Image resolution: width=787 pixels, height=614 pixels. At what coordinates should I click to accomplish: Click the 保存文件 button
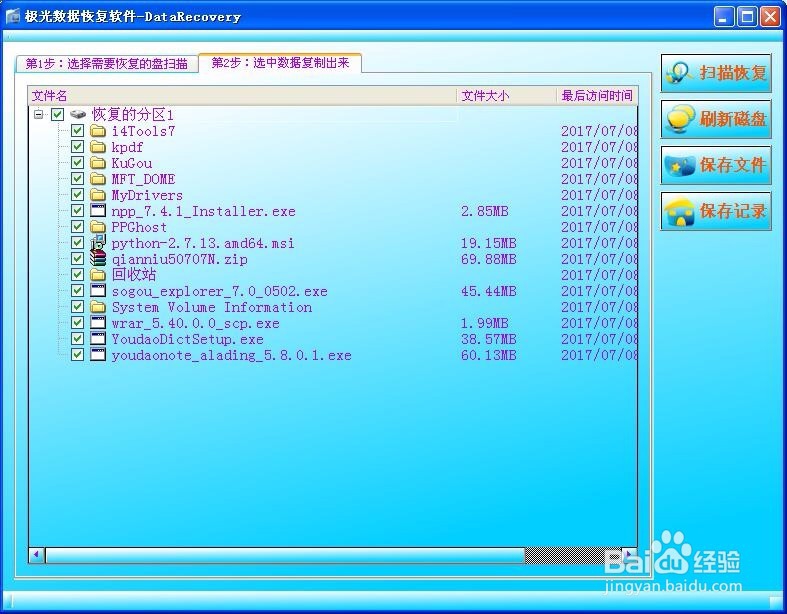point(716,165)
